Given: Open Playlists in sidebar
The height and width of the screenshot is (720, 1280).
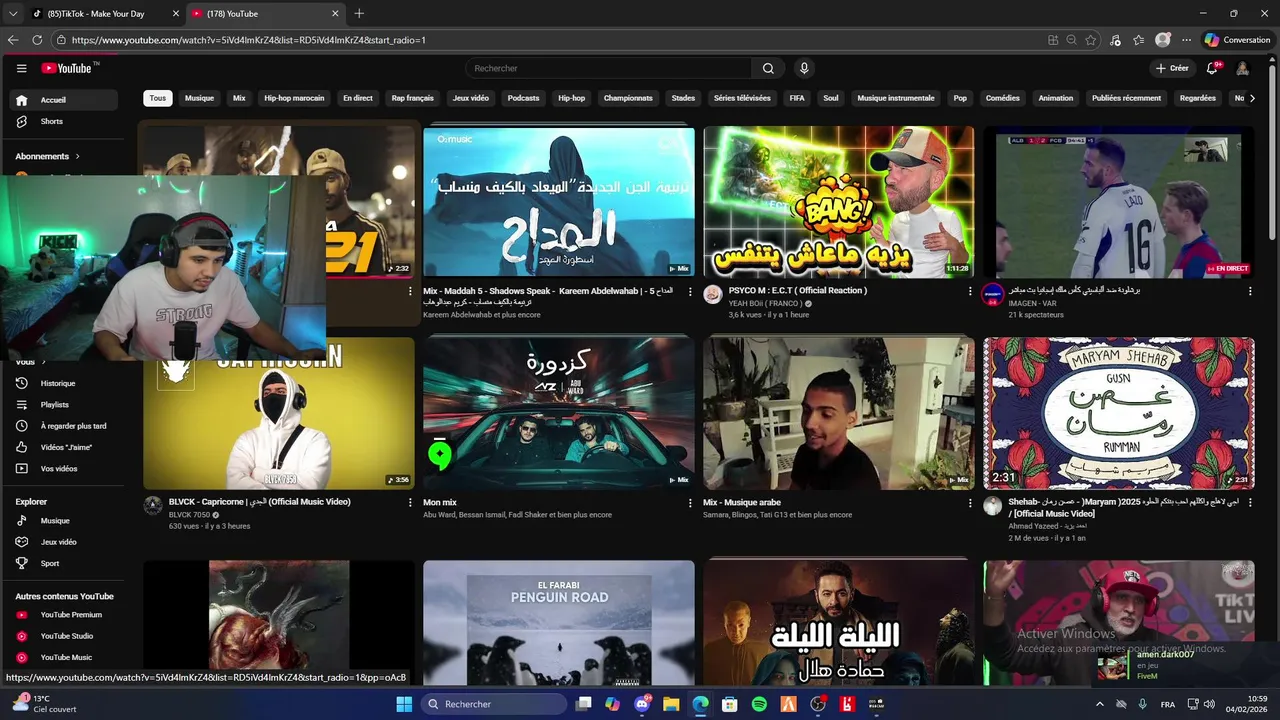Looking at the screenshot, I should pos(64,405).
